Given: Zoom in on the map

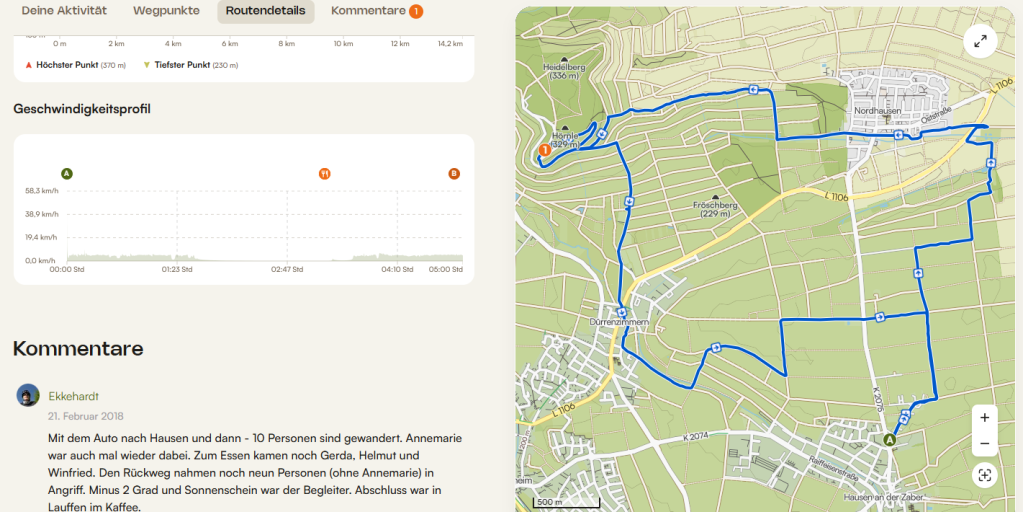Looking at the screenshot, I should point(984,417).
